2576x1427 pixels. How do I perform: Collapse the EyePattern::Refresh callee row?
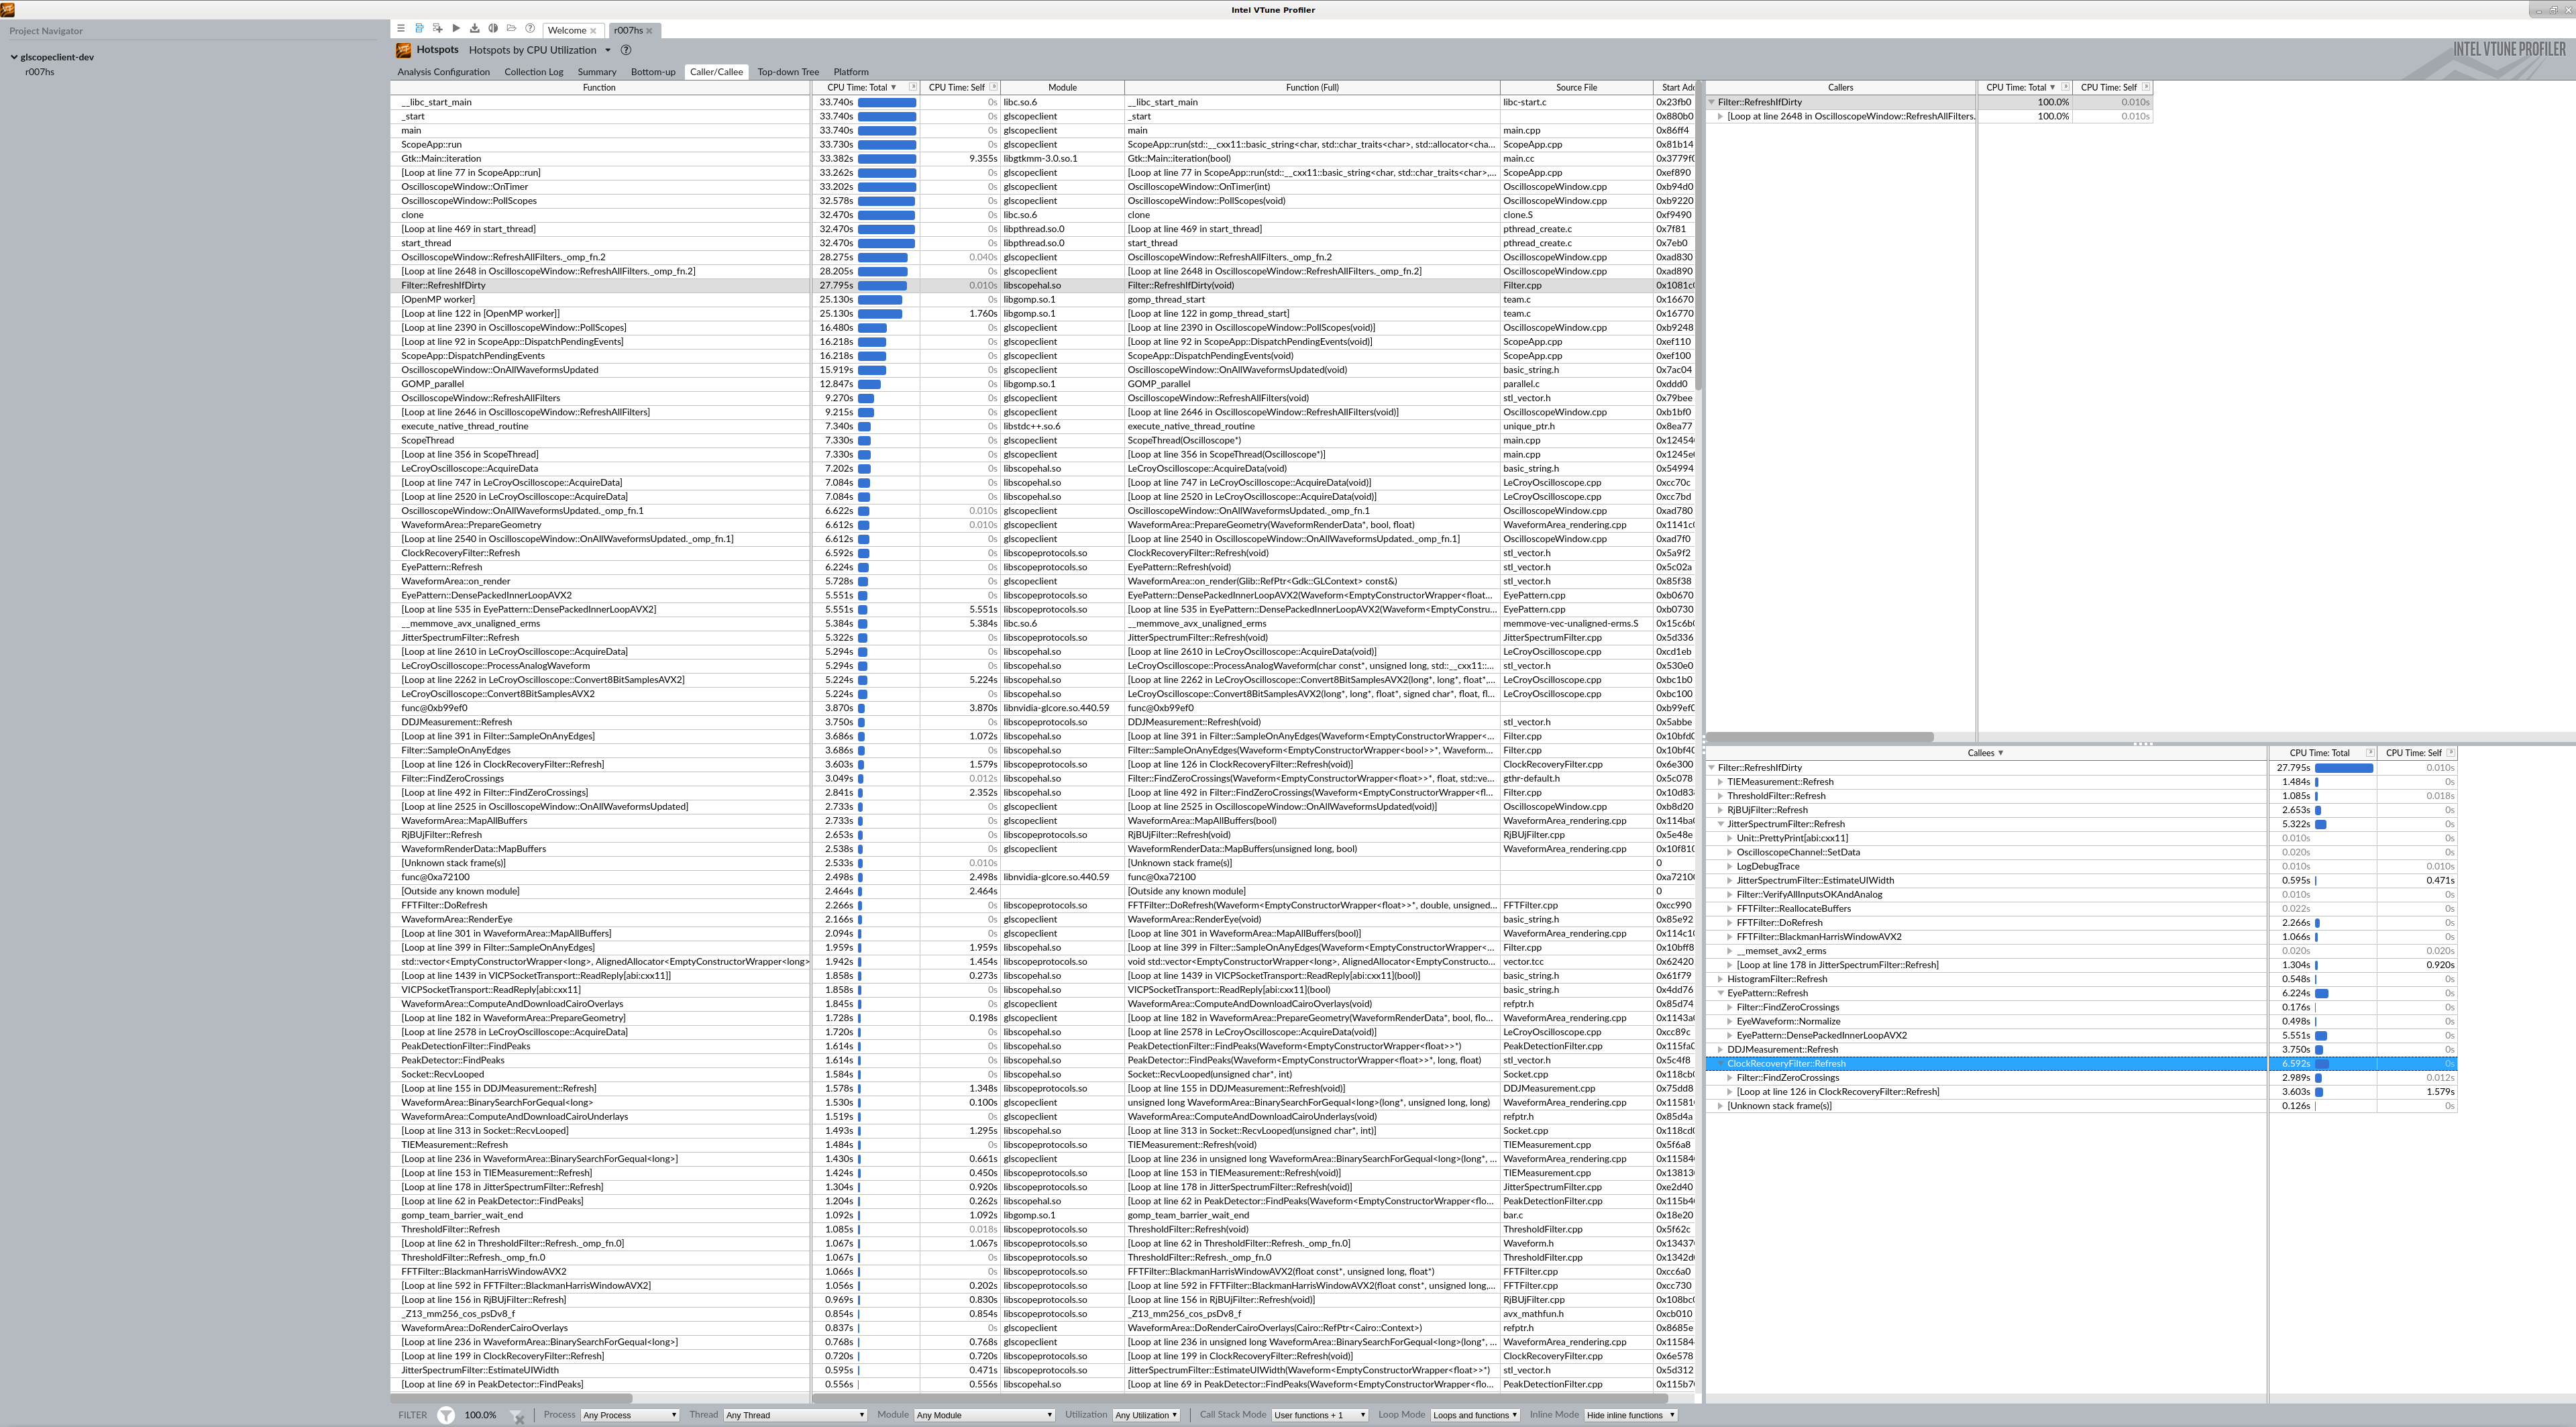[x=1721, y=993]
